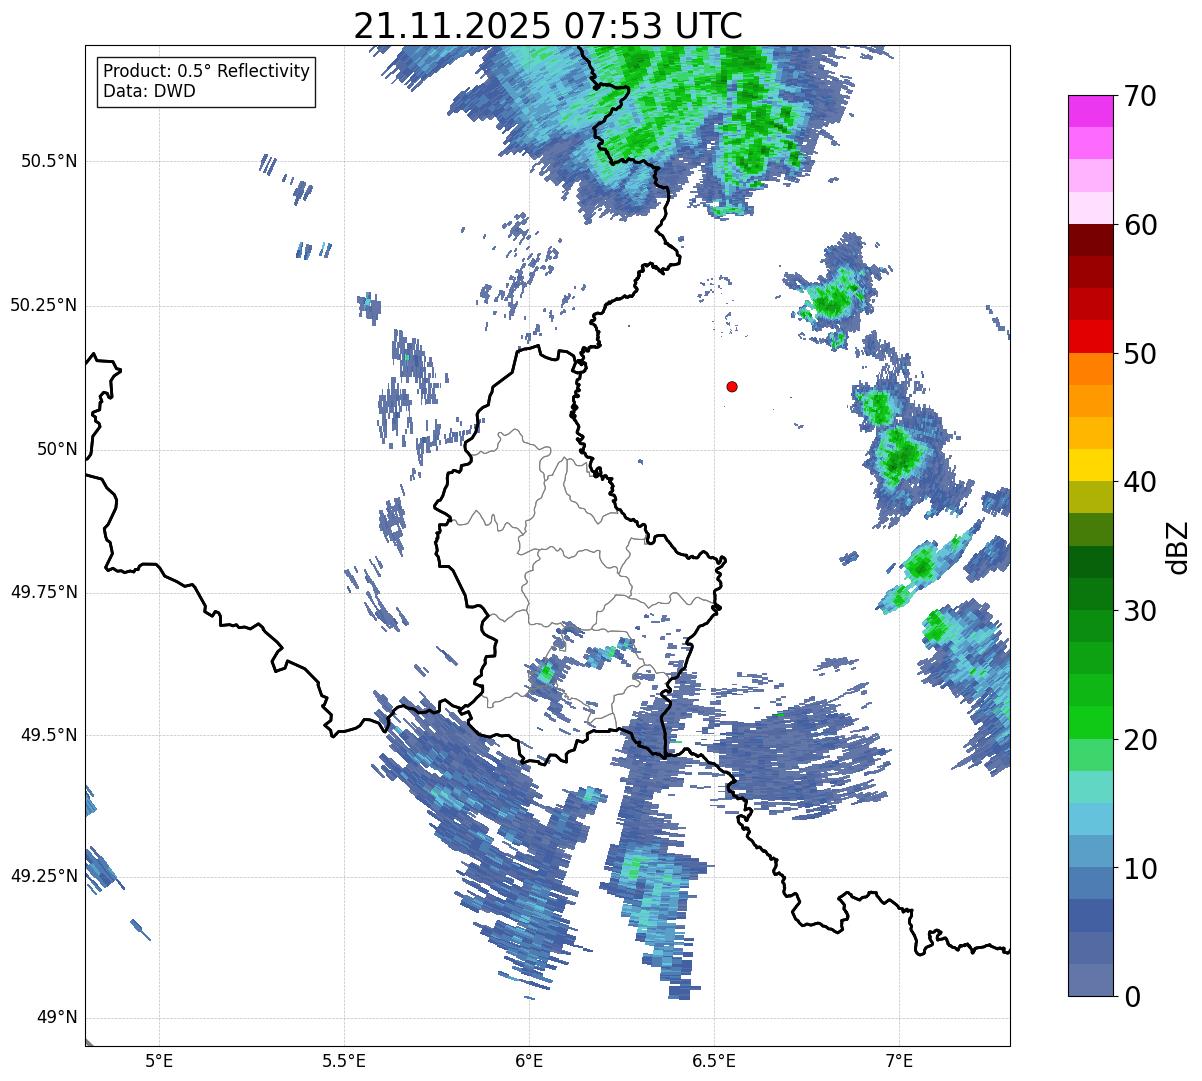This screenshot has height=1081, width=1202.
Task: Click the "Product: 0.5° Reflectivity" legend text
Action: pos(206,72)
